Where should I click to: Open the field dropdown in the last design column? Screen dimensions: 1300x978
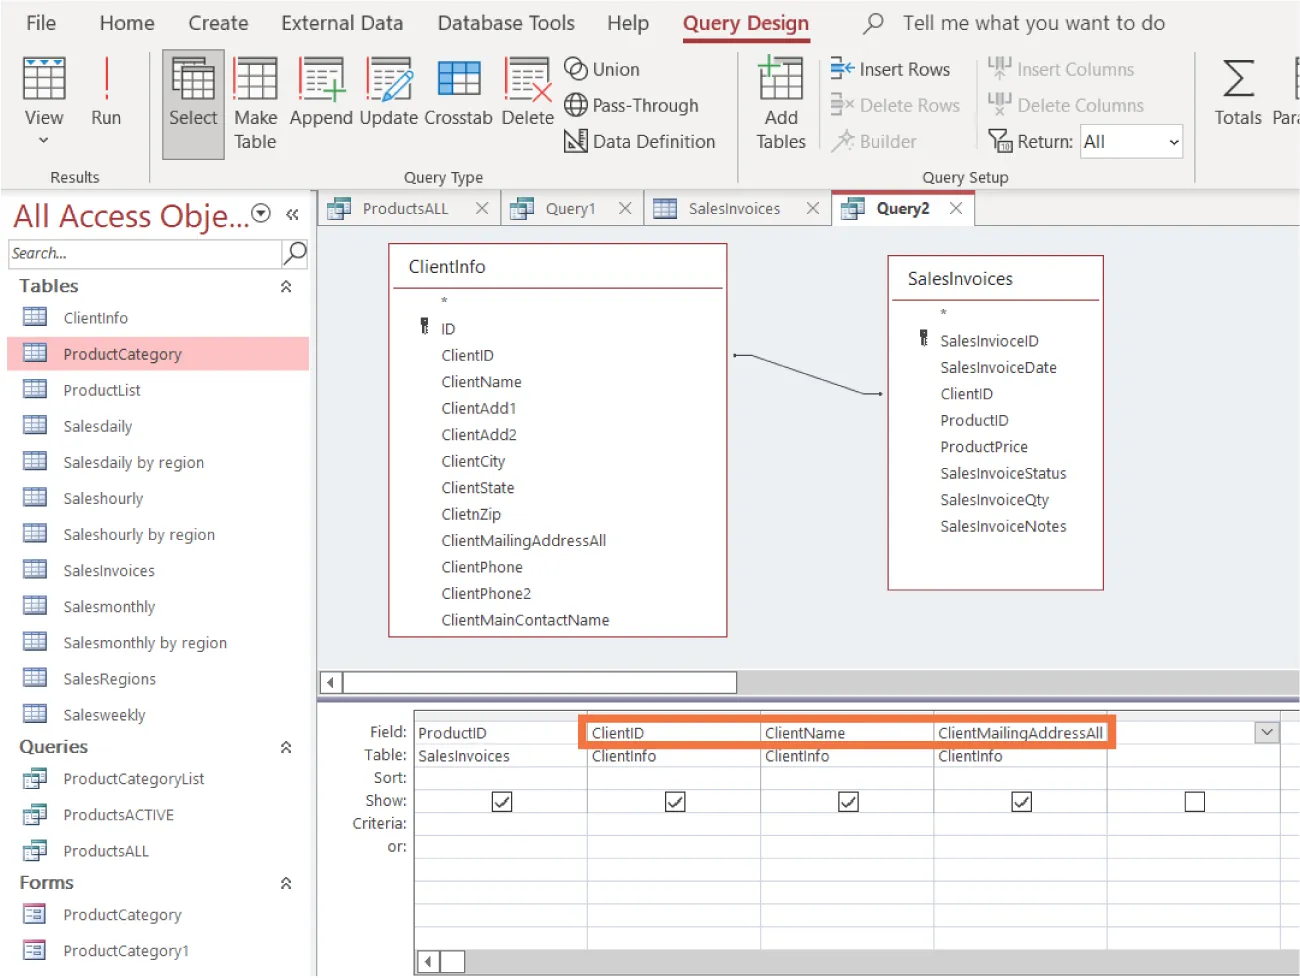pos(1266,732)
